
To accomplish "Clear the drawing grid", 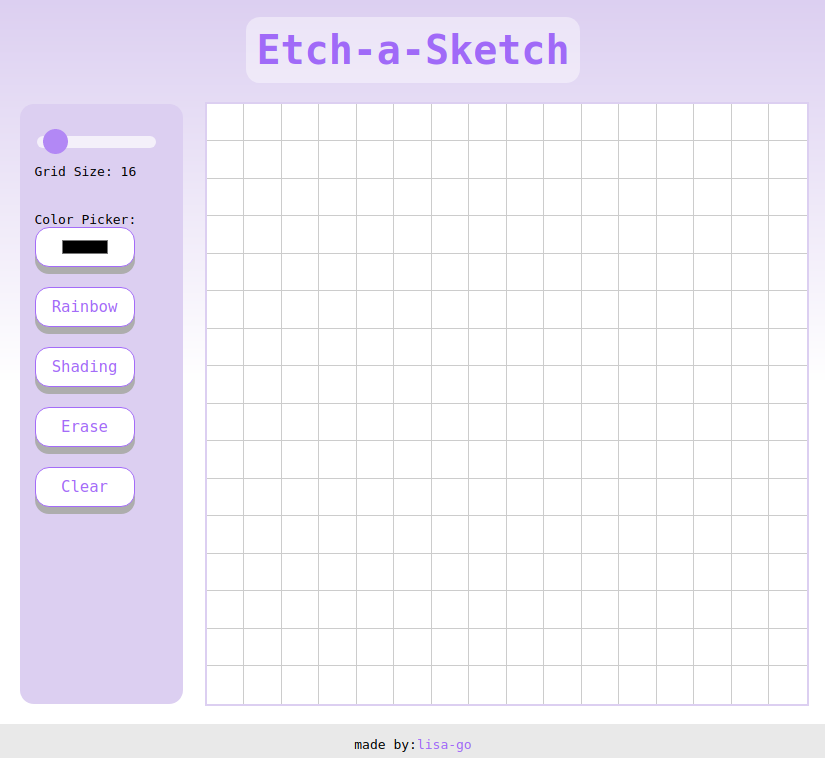I will tap(84, 487).
